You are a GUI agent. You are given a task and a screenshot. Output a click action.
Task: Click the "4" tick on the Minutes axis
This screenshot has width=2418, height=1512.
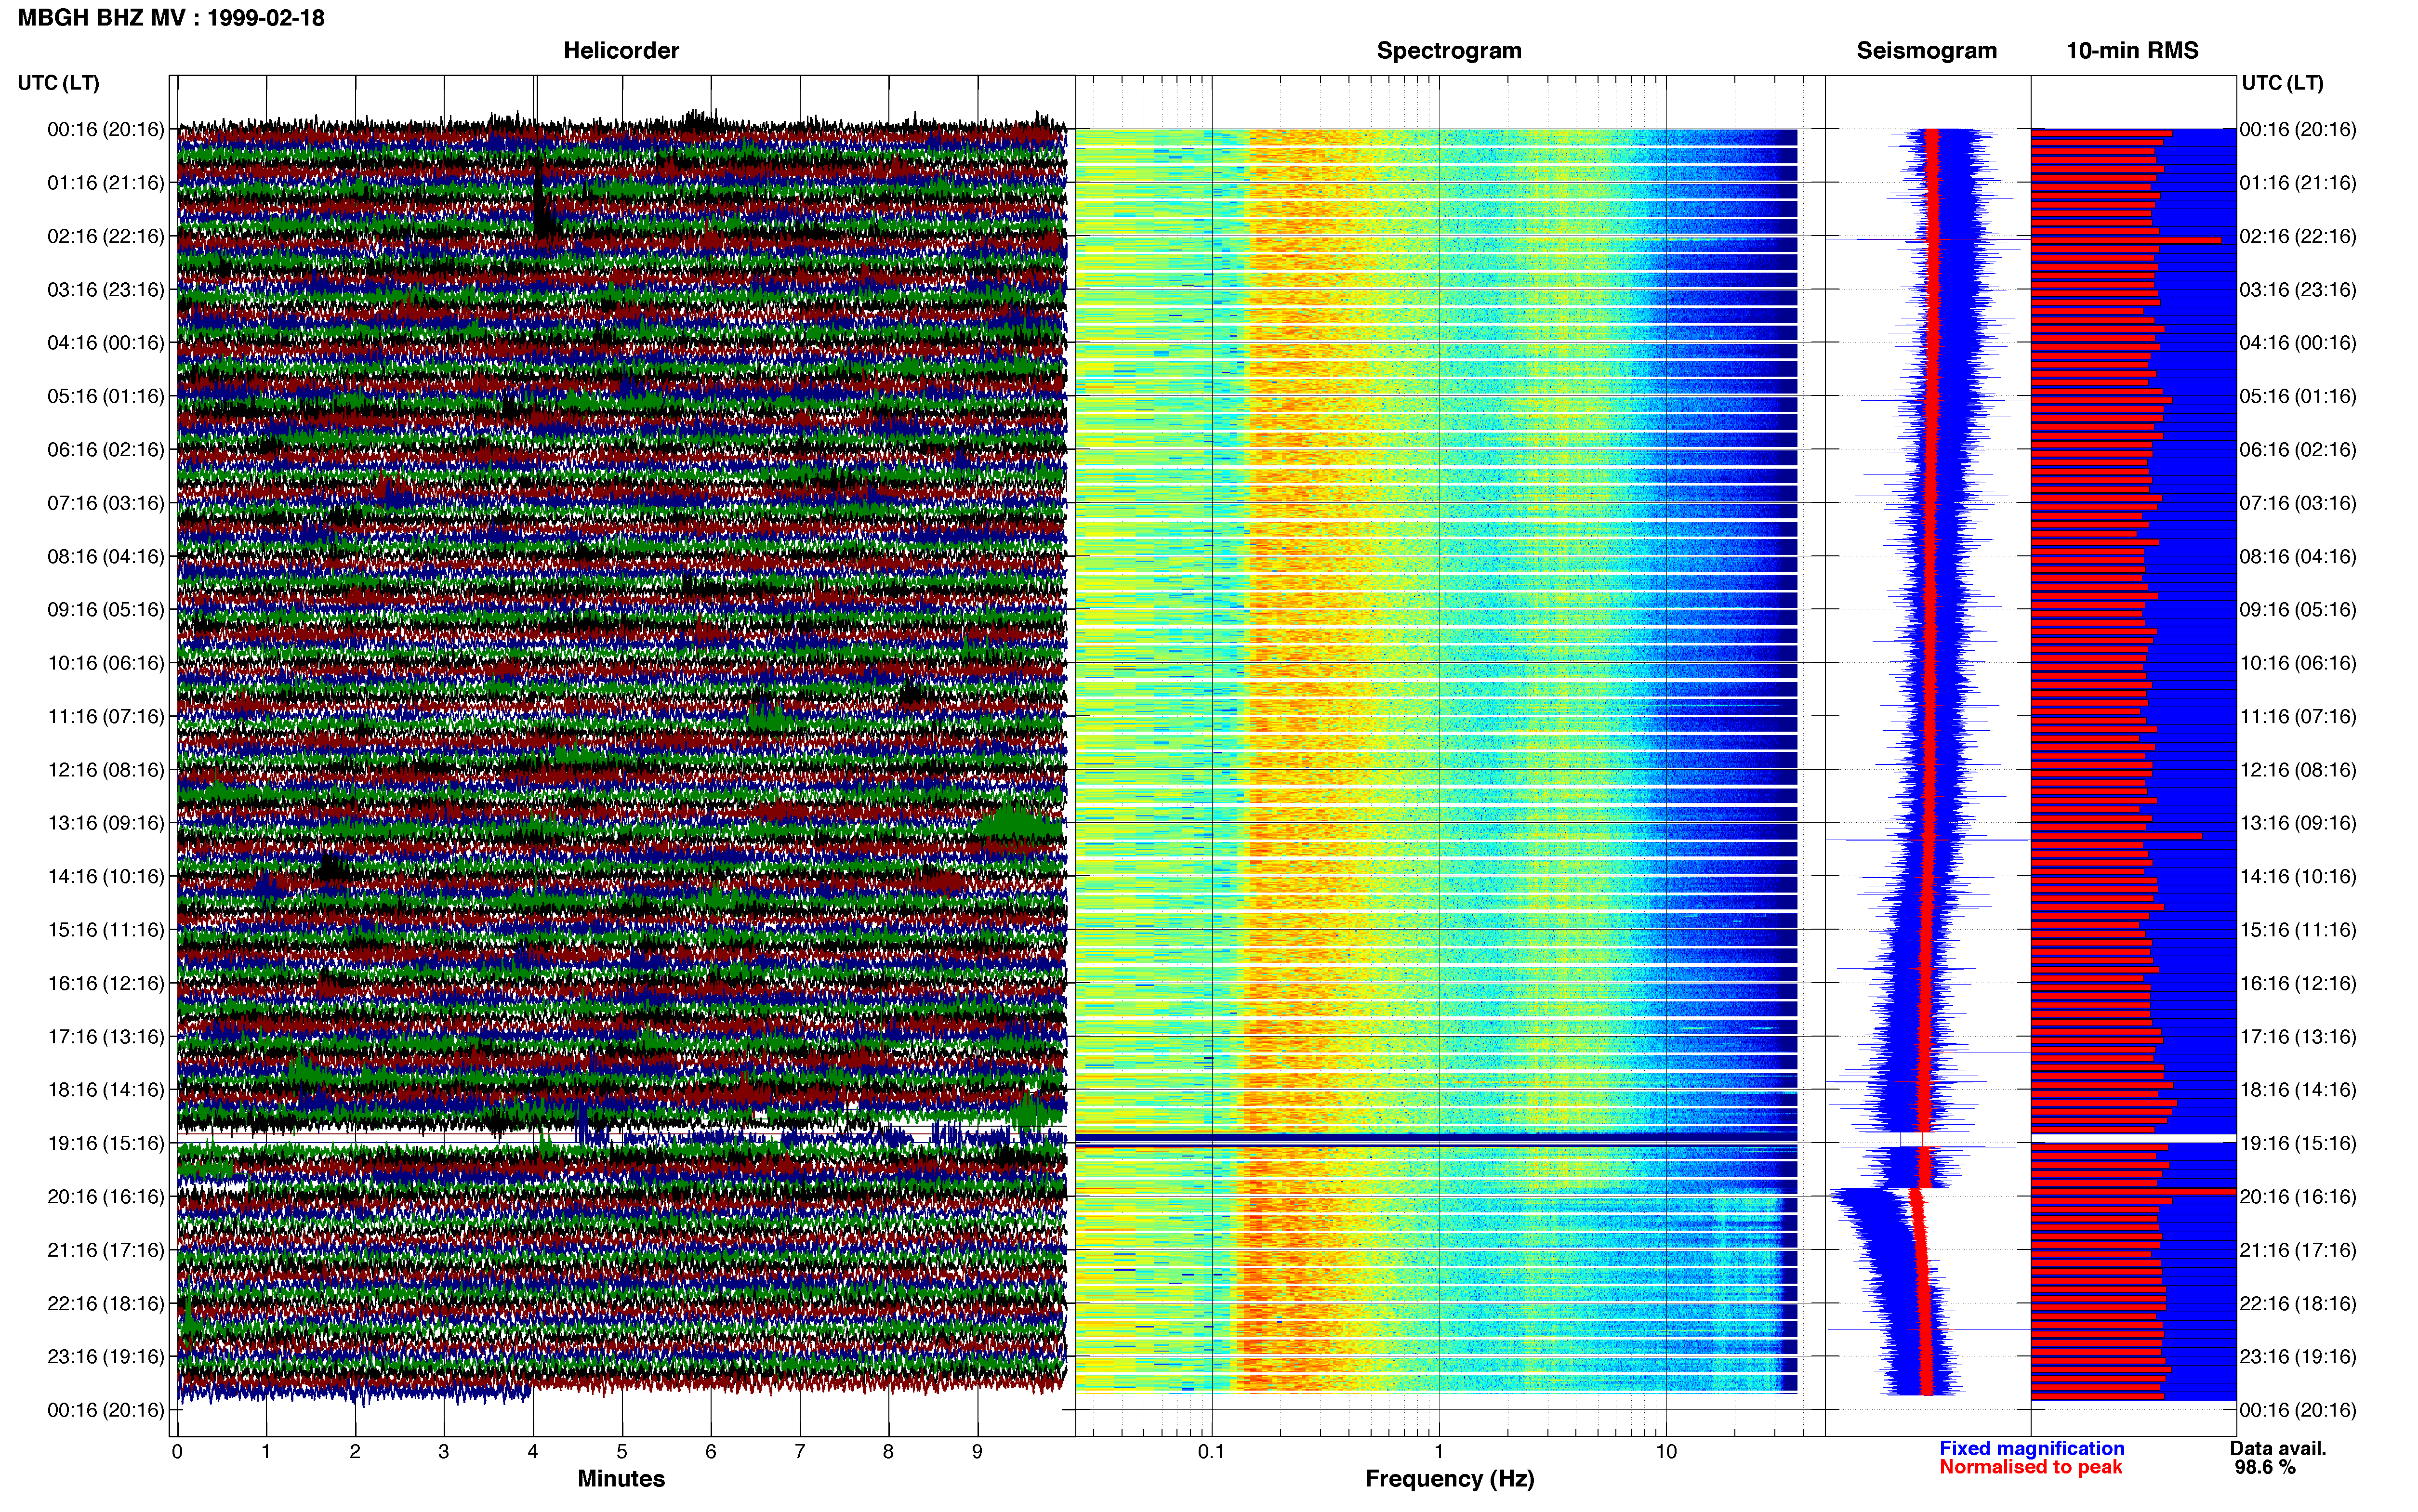click(533, 1451)
